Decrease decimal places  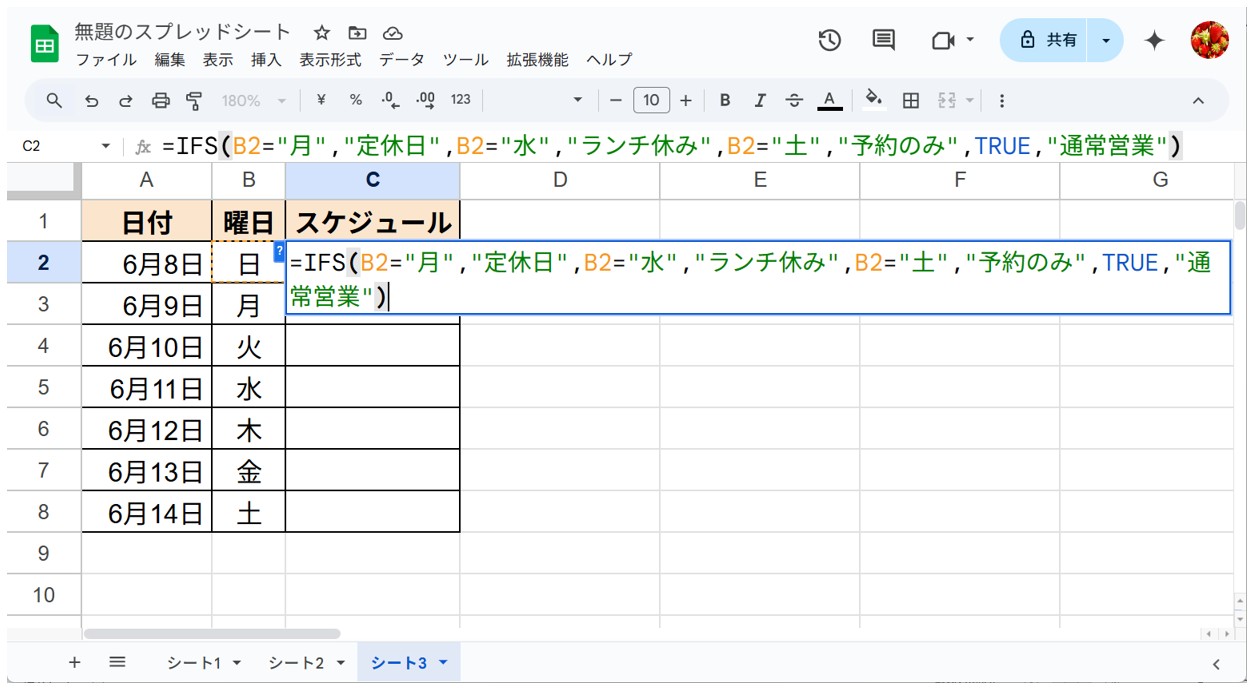[x=391, y=100]
